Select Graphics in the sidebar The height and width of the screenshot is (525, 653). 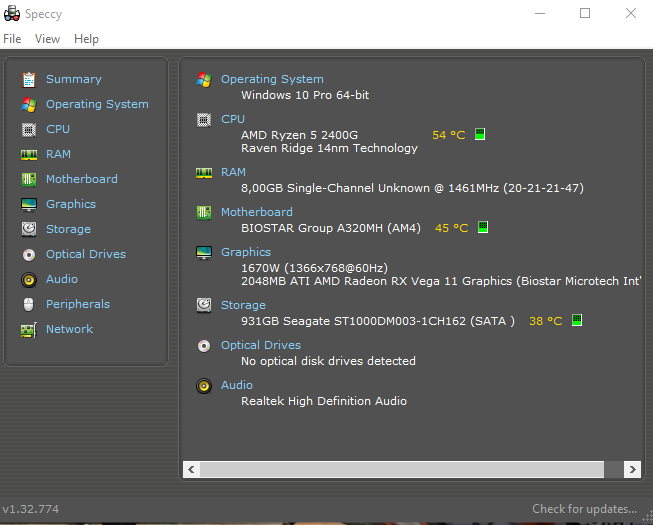pos(71,204)
